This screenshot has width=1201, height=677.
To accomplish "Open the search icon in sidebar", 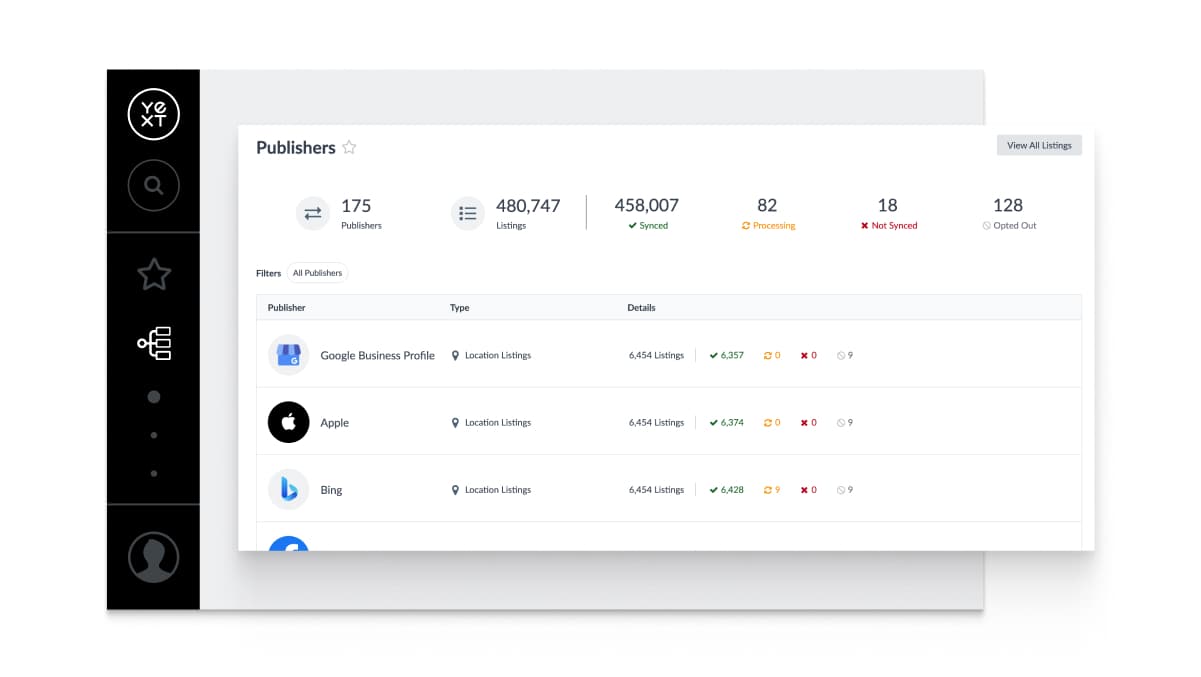I will [154, 185].
